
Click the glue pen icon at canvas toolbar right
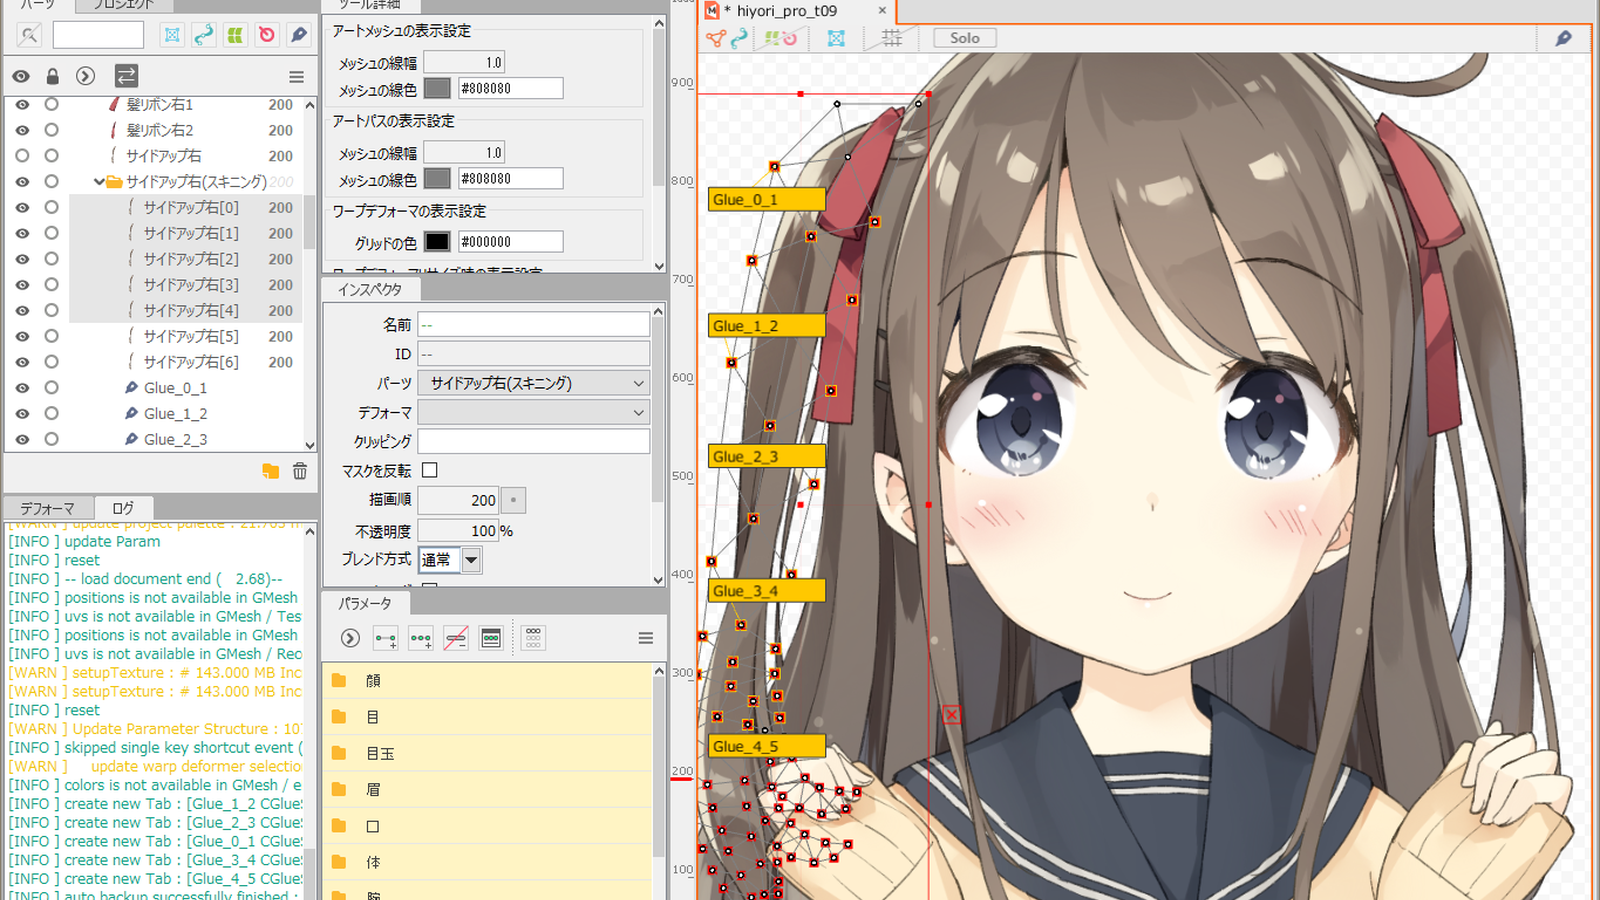pos(1564,38)
